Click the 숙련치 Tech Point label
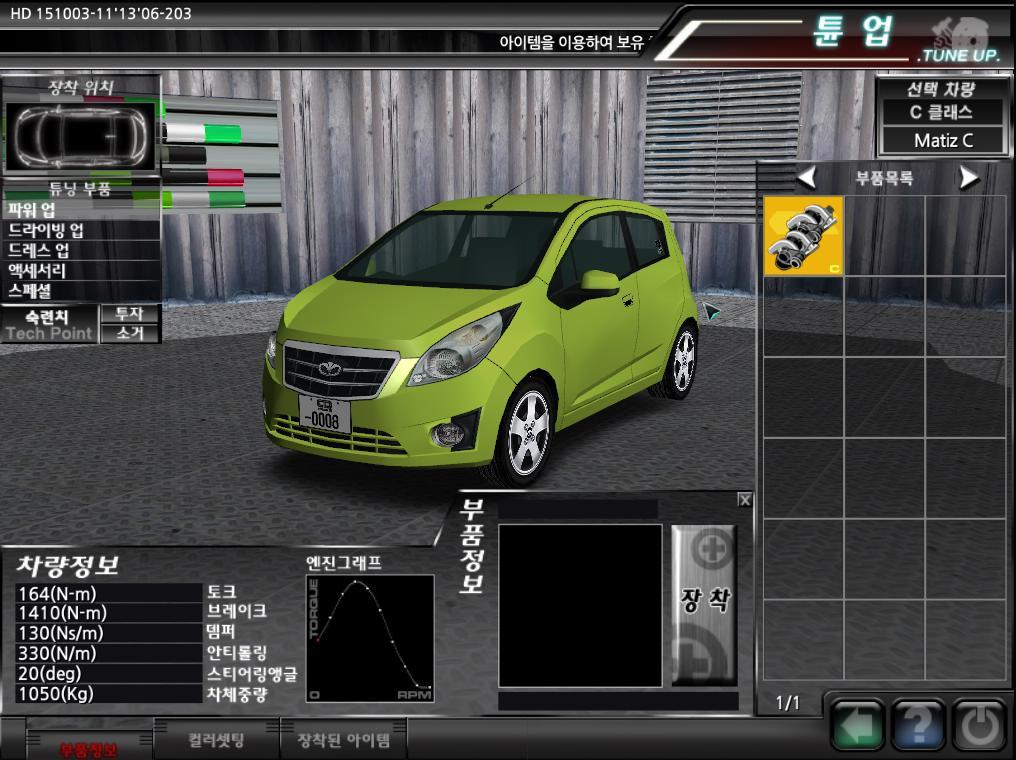The width and height of the screenshot is (1016, 760). (x=49, y=325)
